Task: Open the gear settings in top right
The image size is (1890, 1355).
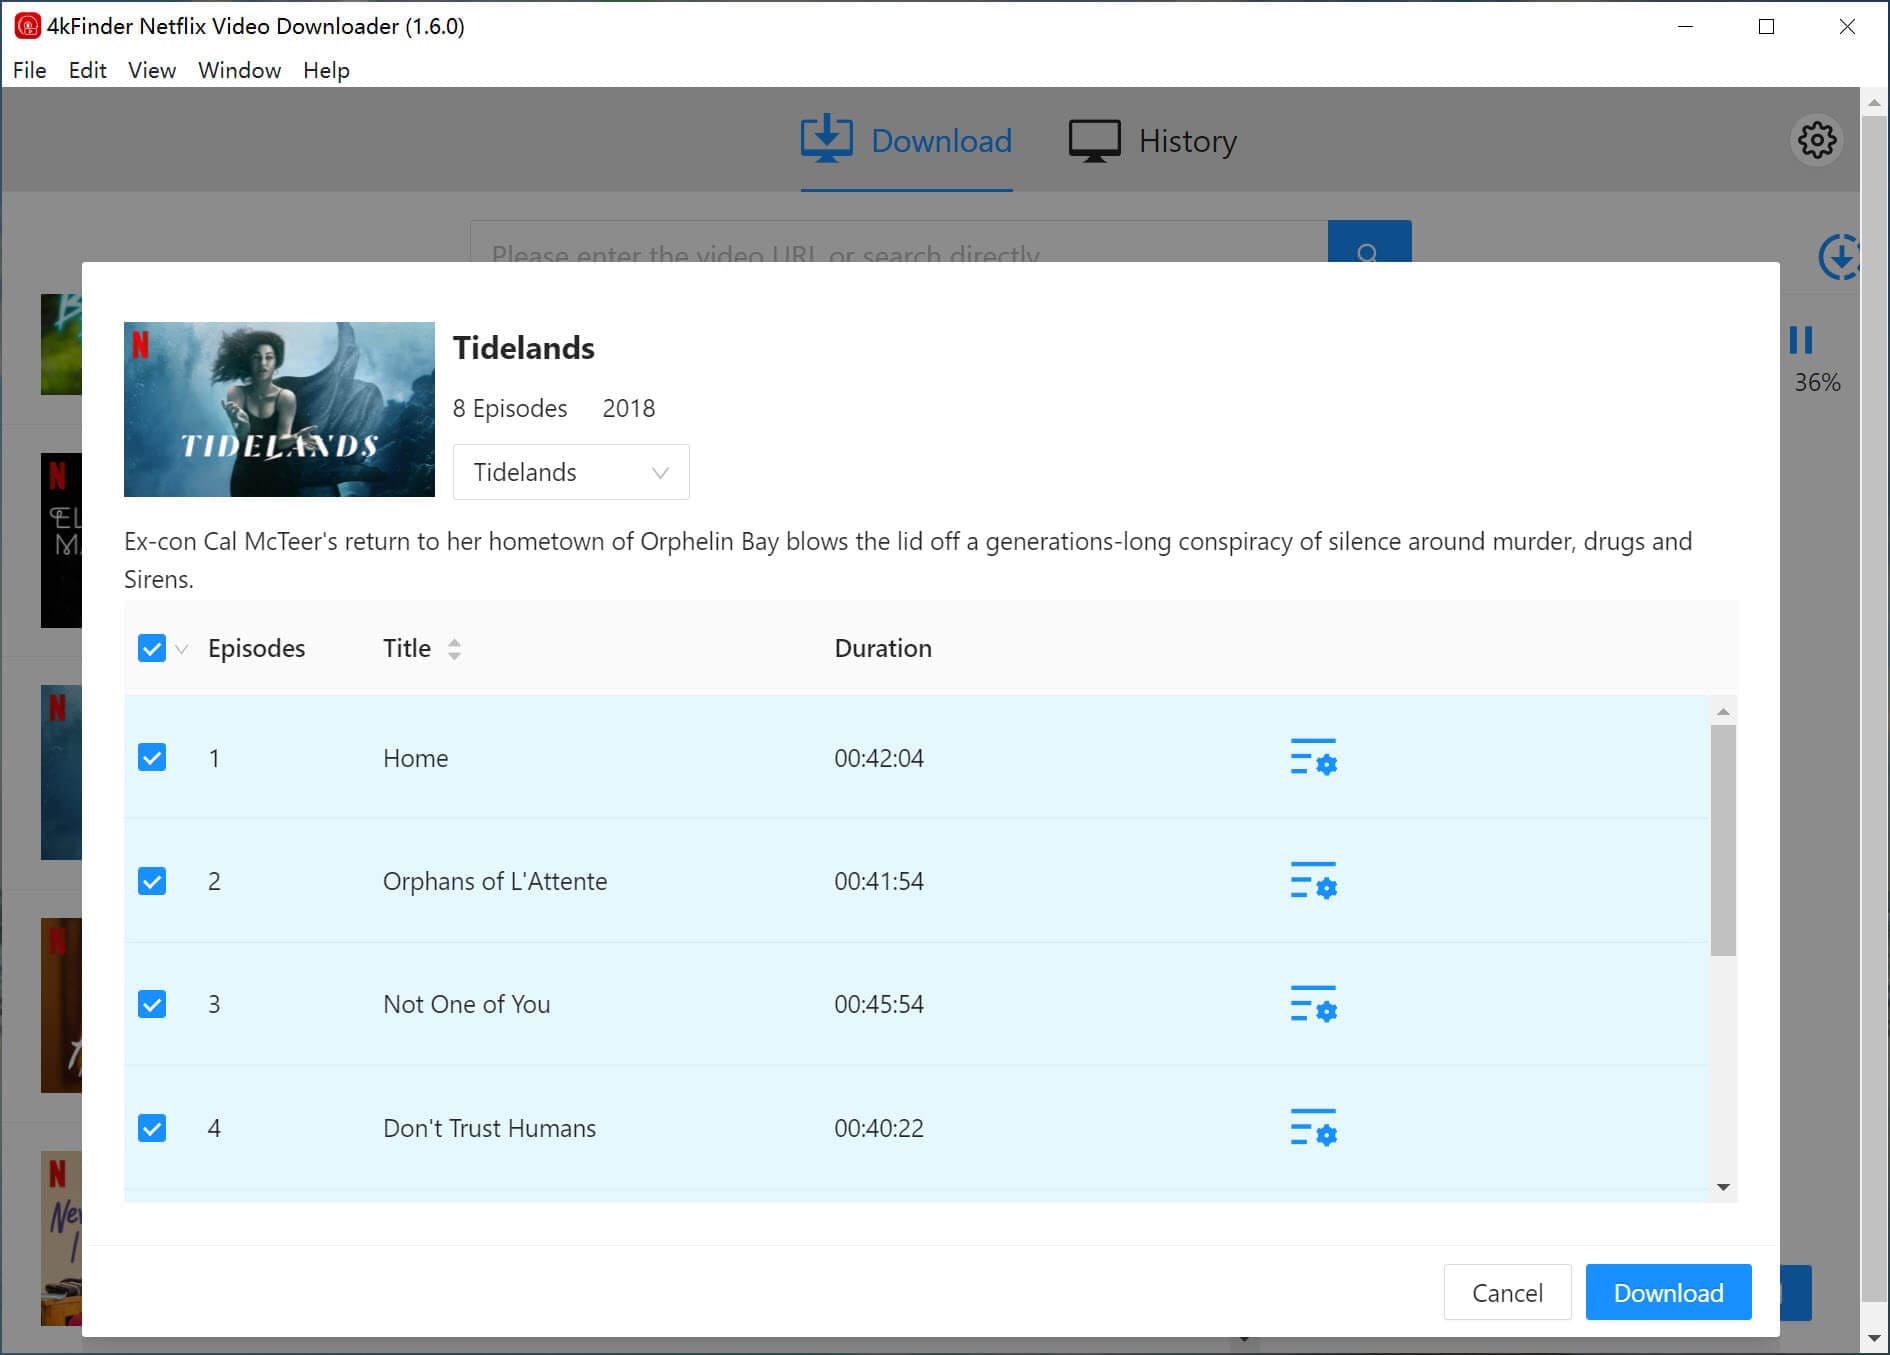Action: coord(1816,141)
